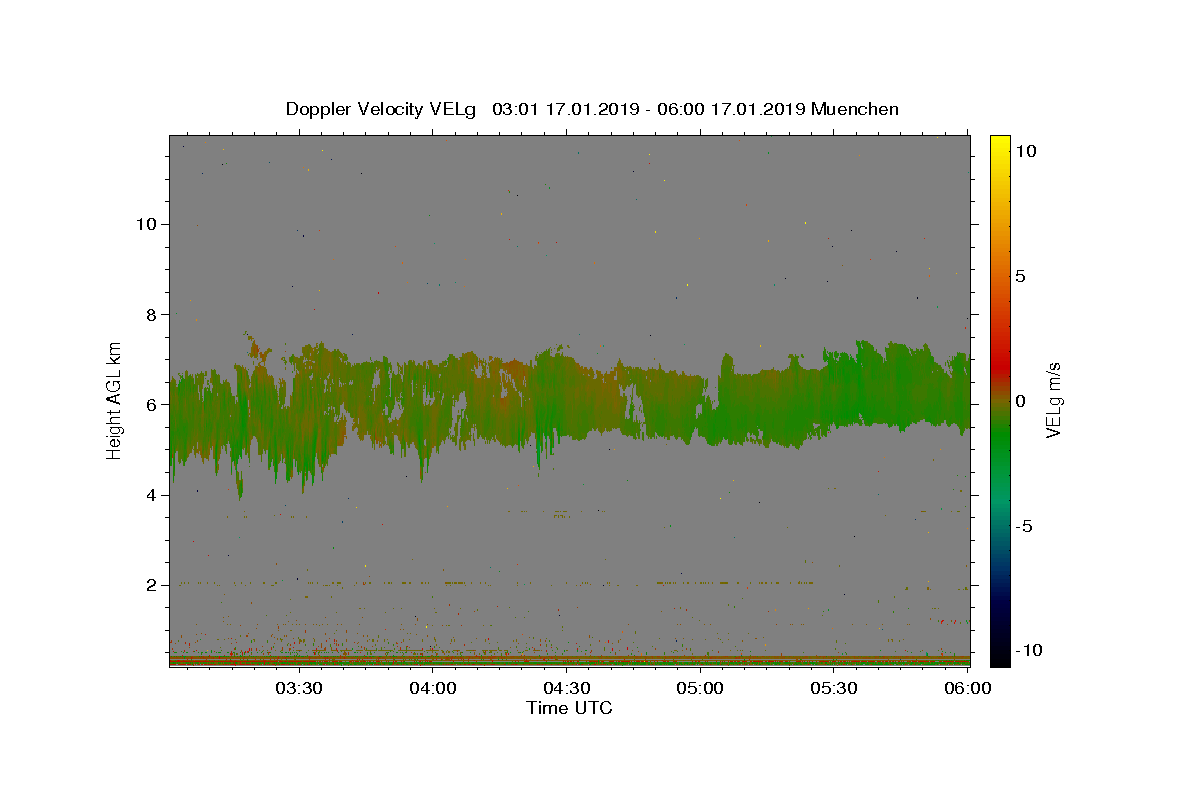
Task: Click the ground clutter band at the plot bottom
Action: [x=569, y=660]
